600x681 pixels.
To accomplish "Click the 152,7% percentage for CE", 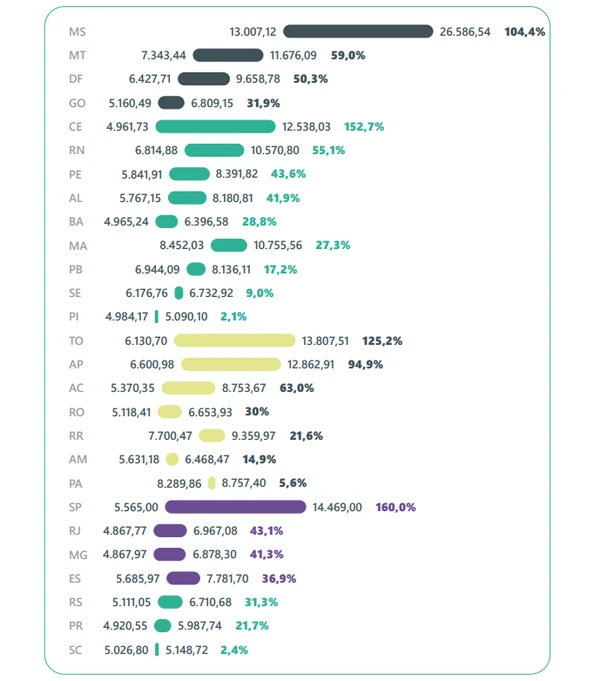I will click(364, 127).
